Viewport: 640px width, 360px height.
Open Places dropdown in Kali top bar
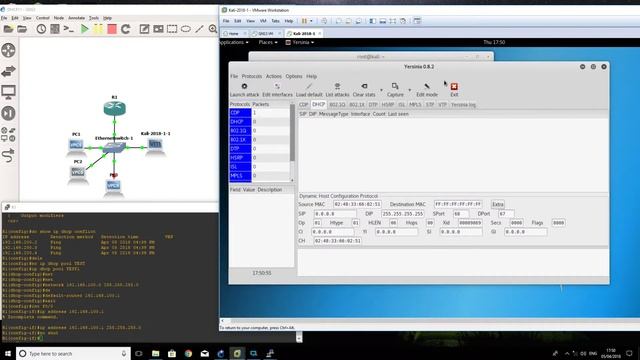tap(268, 42)
